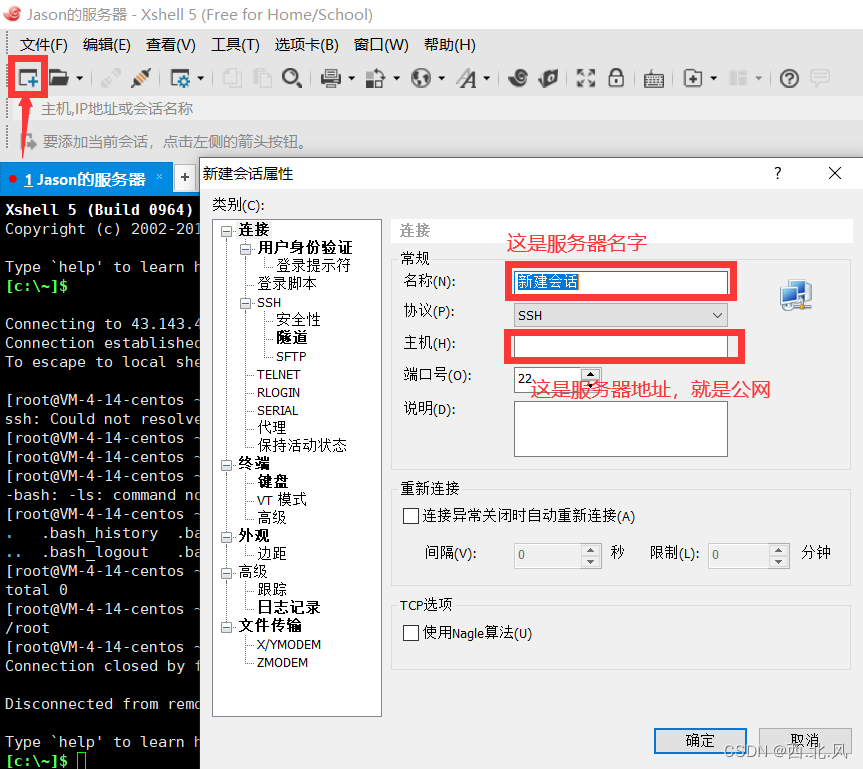Screen dimensions: 863x769
Task: Open the folder (Open session) toolbar icon
Action: [x=58, y=78]
